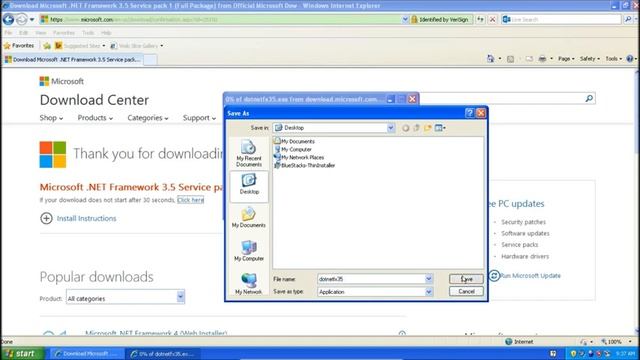
Task: Click the plus icon beside Install Instructions
Action: (x=46, y=218)
